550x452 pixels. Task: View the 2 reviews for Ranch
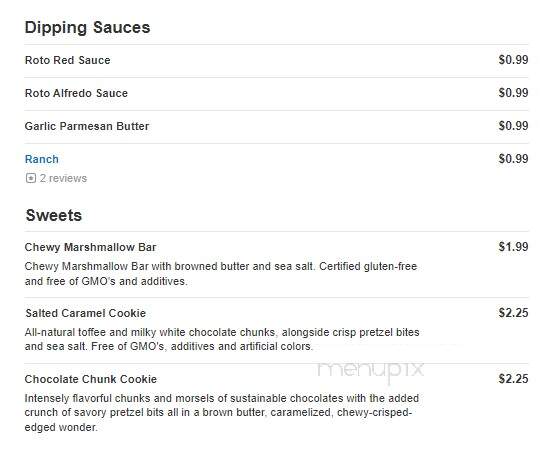[63, 178]
